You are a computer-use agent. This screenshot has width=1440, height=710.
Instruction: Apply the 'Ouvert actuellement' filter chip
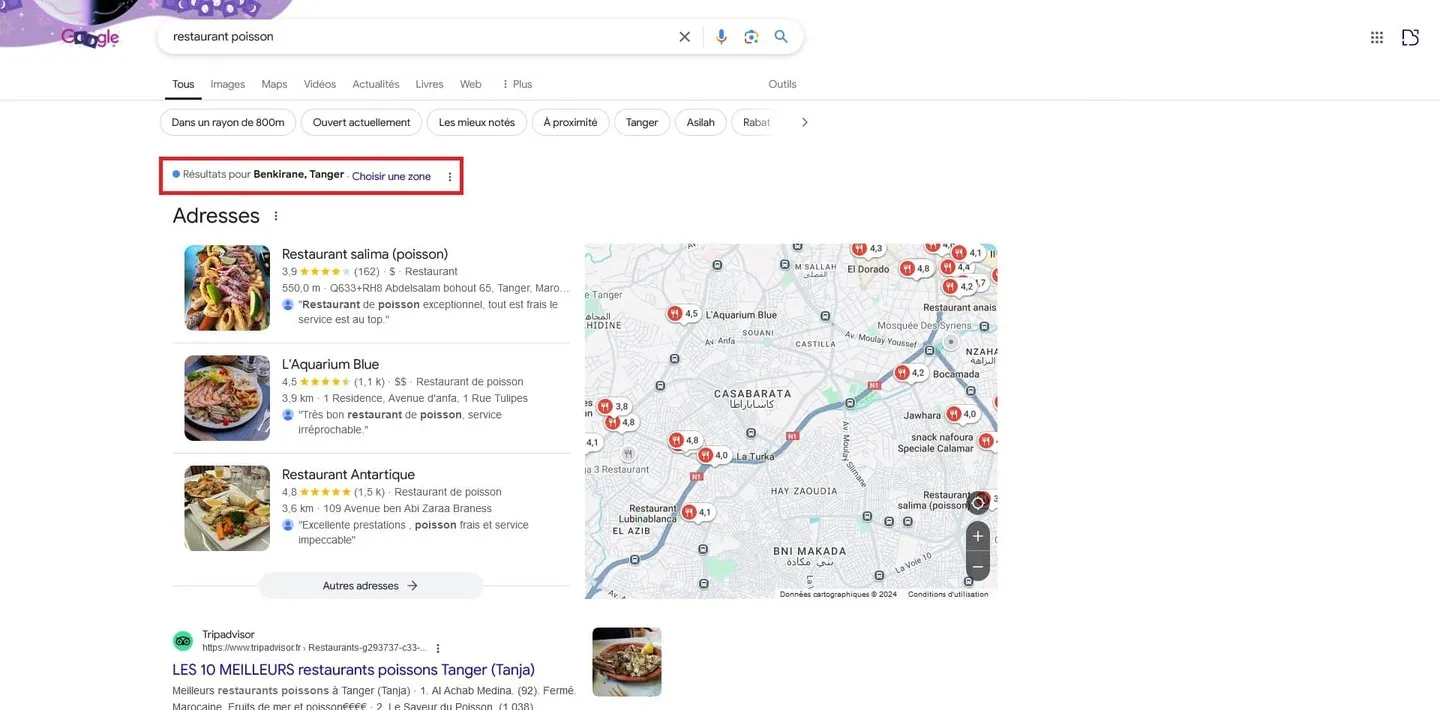(x=361, y=122)
